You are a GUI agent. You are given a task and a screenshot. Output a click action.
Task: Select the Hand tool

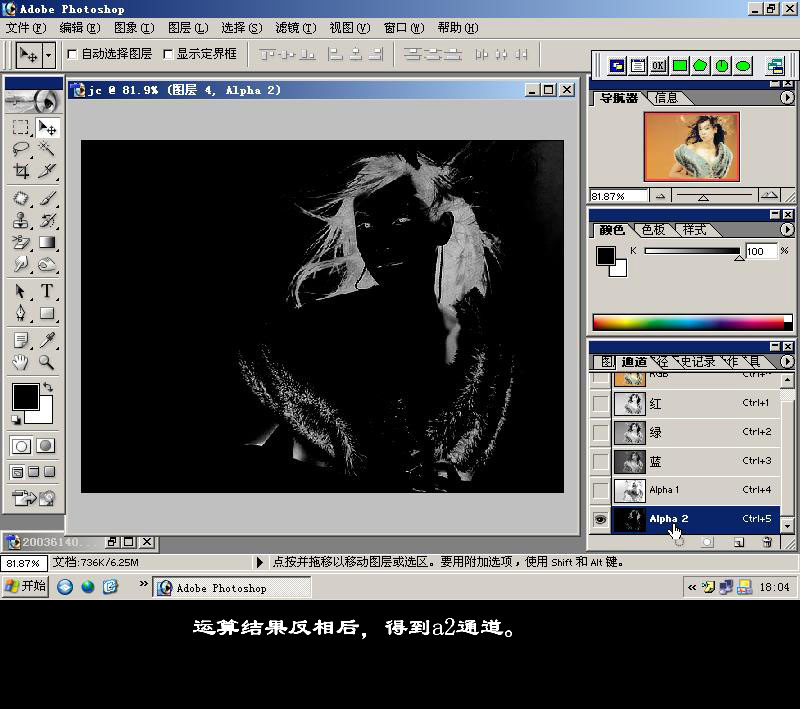(21, 362)
